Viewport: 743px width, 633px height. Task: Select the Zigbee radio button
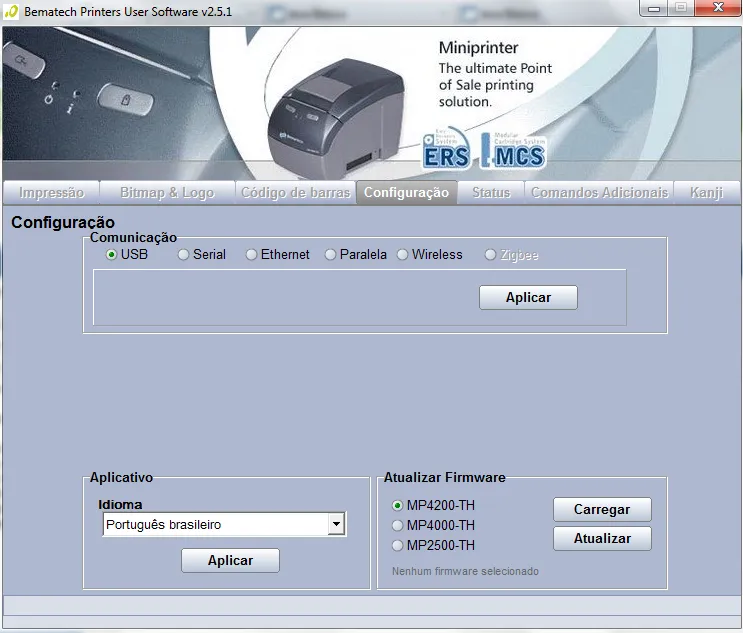point(490,255)
